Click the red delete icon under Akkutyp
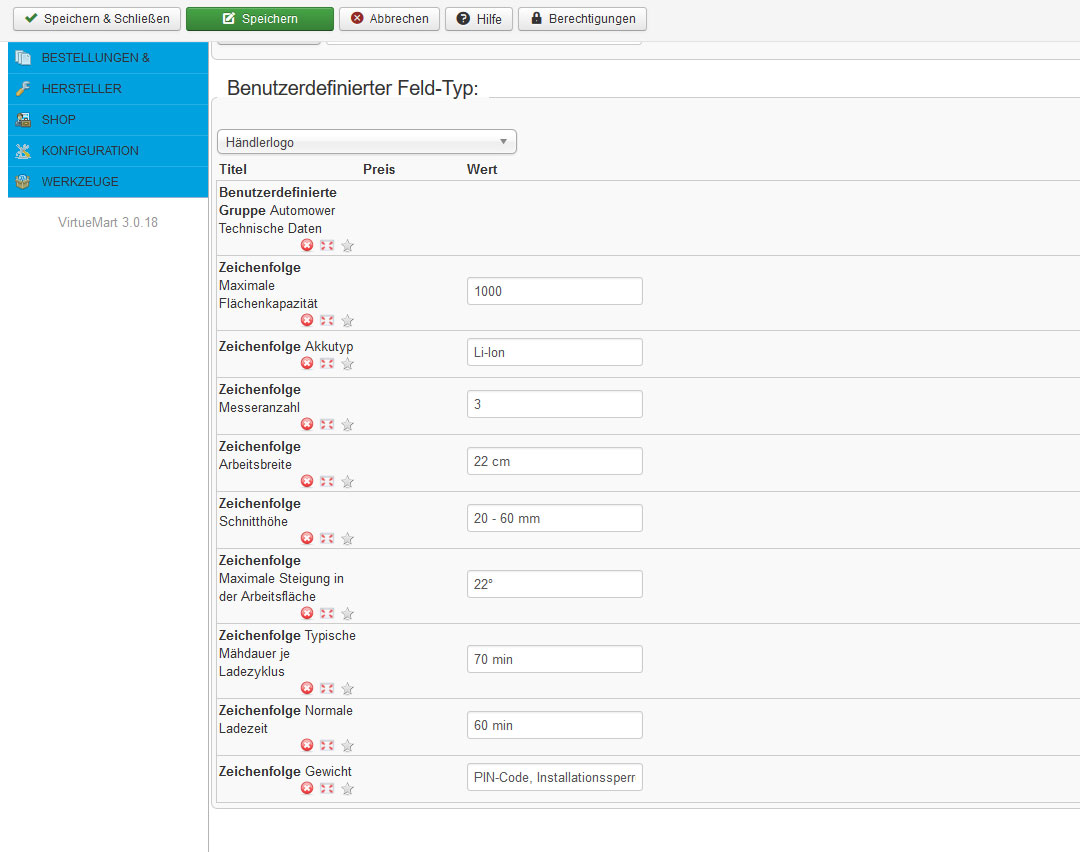This screenshot has width=1080, height=852. pyautogui.click(x=307, y=364)
